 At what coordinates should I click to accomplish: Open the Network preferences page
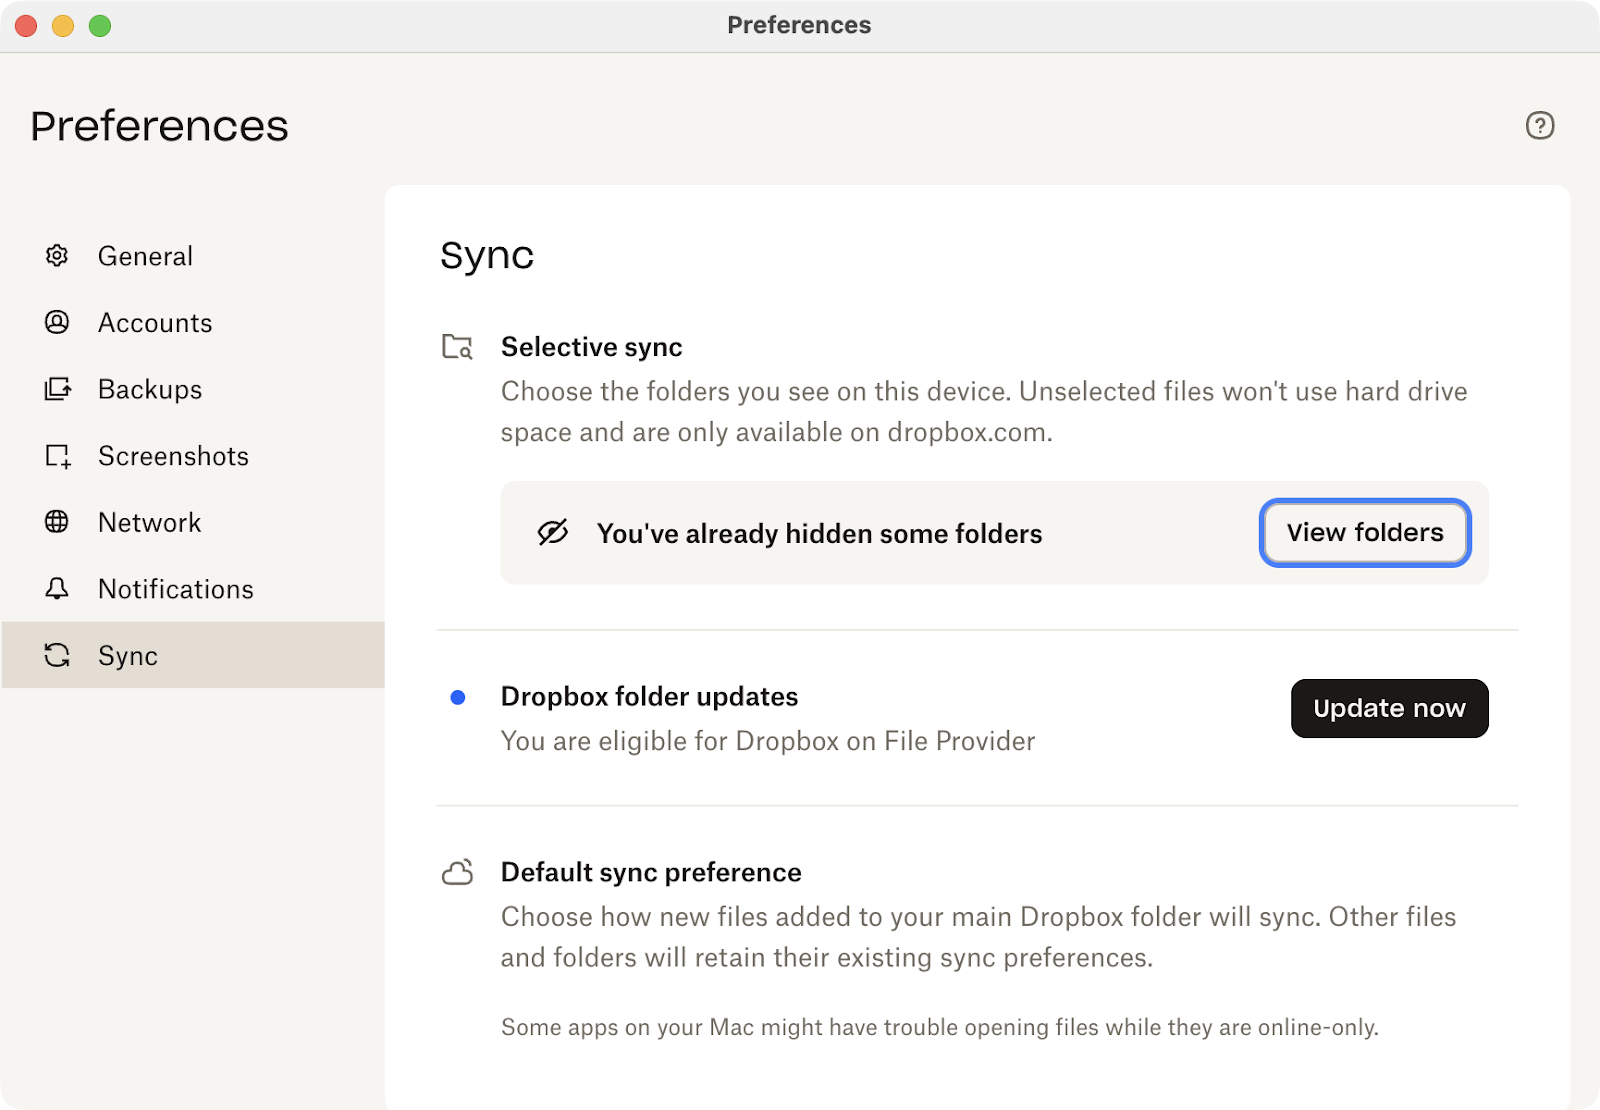148,522
